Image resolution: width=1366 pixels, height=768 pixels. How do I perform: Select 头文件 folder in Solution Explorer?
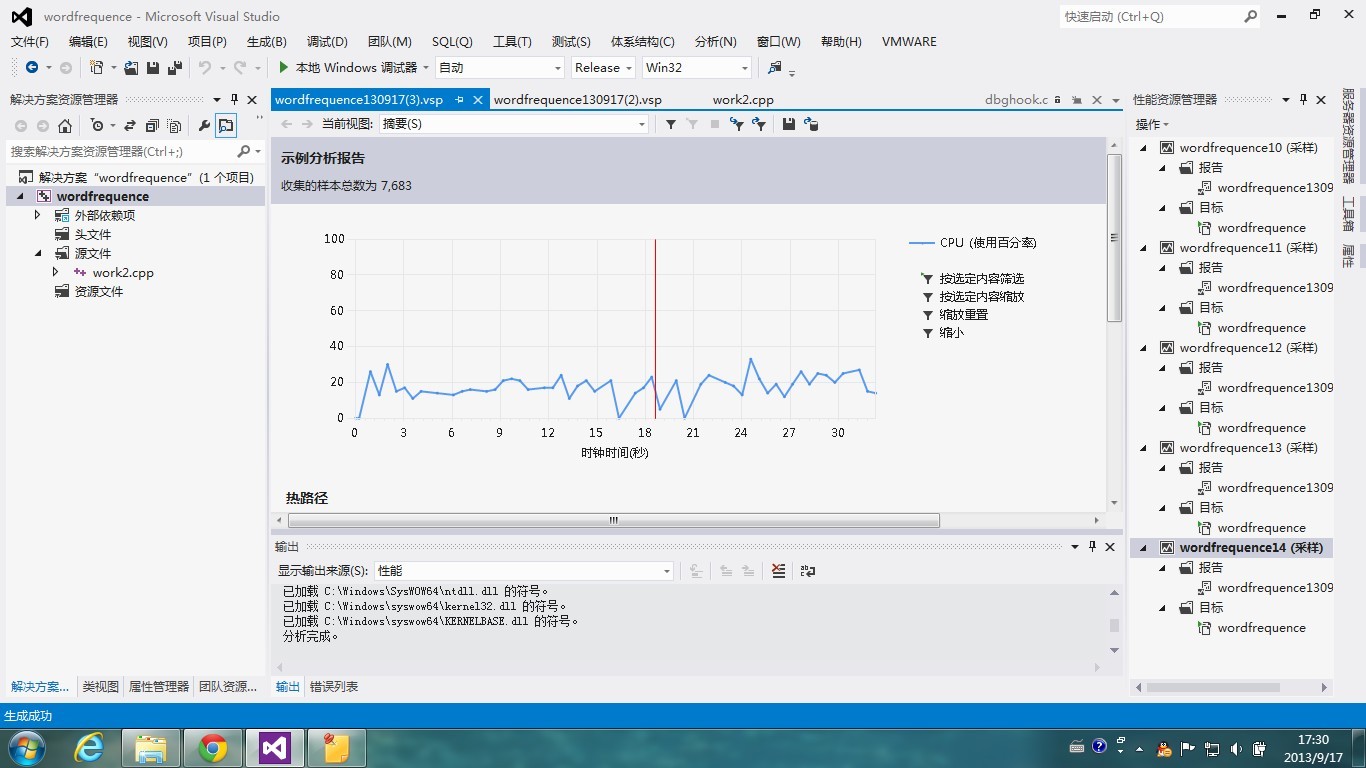(x=93, y=234)
